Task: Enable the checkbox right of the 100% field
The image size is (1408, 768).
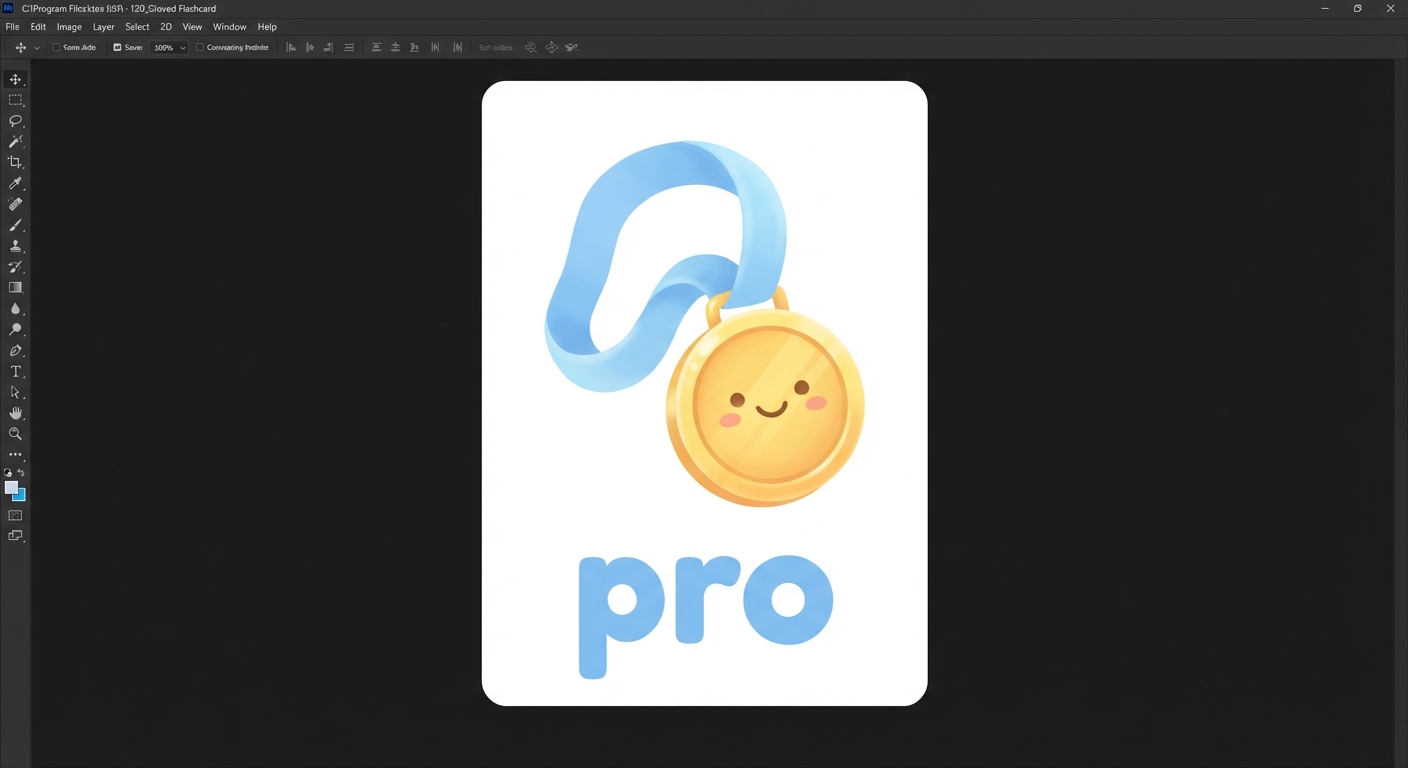Action: coord(200,47)
